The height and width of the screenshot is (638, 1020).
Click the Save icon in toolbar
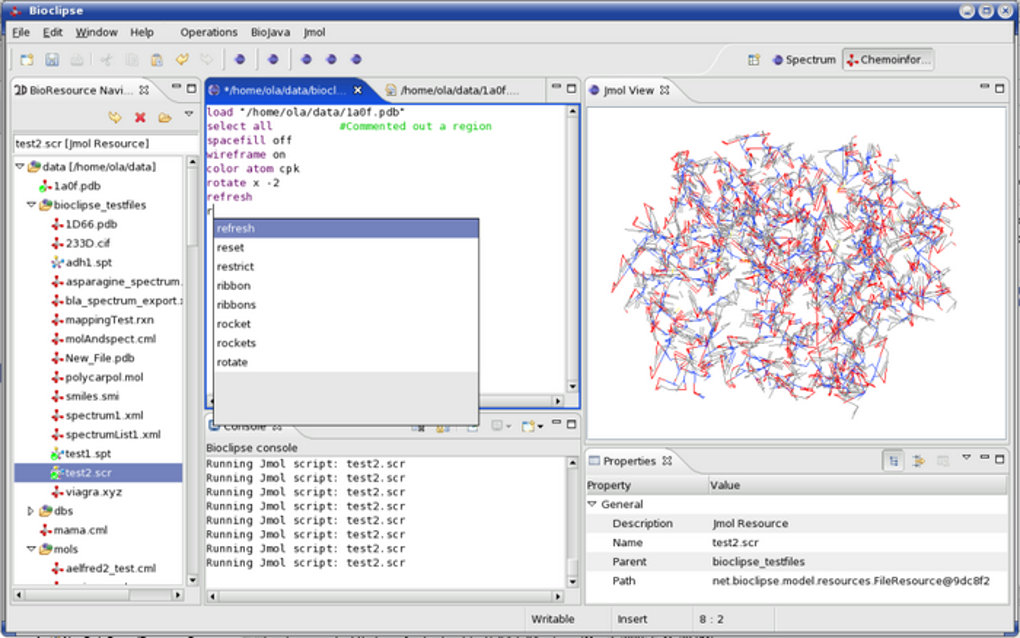click(52, 60)
